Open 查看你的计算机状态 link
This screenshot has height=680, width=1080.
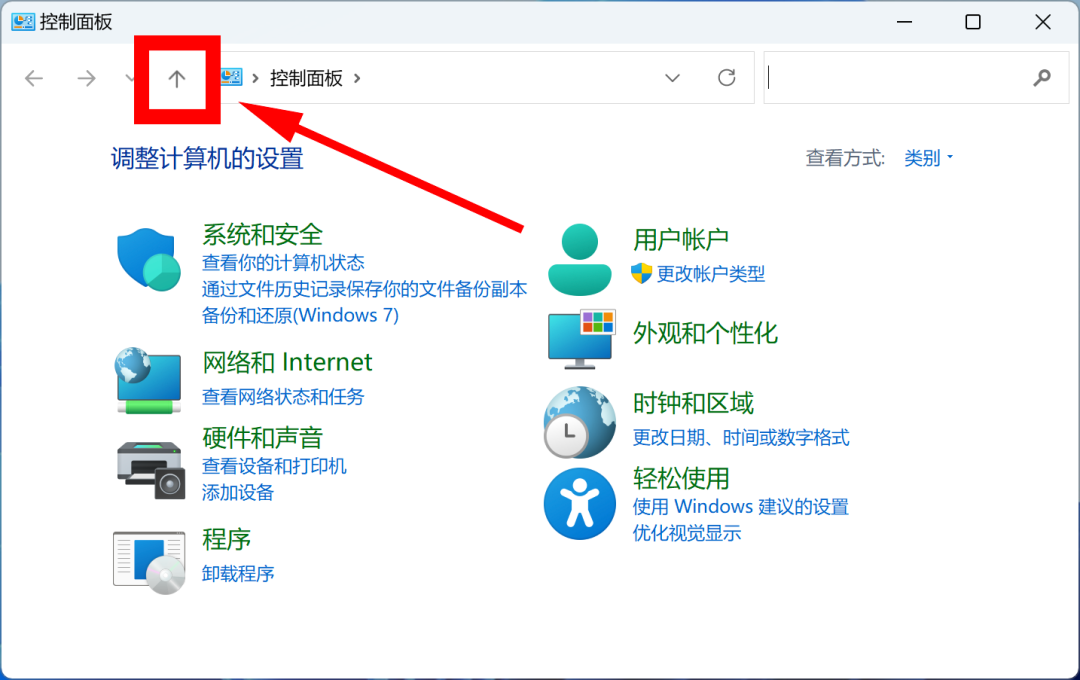tap(281, 263)
